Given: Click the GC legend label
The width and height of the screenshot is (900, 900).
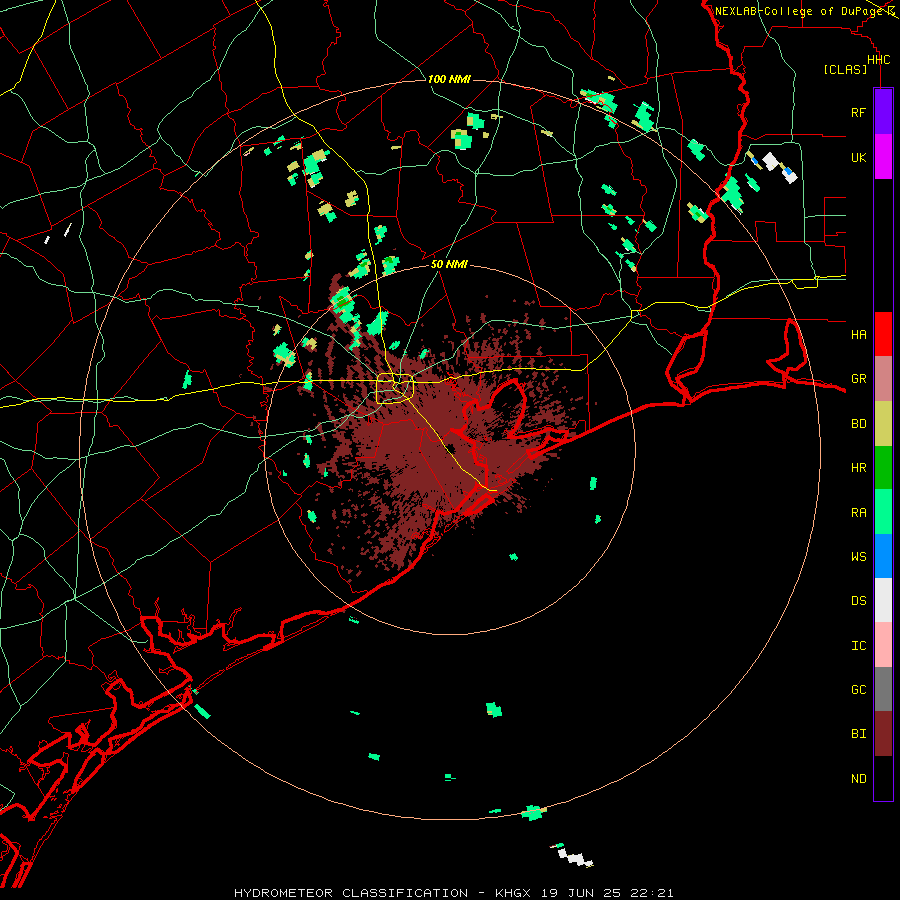Looking at the screenshot, I should coord(859,689).
